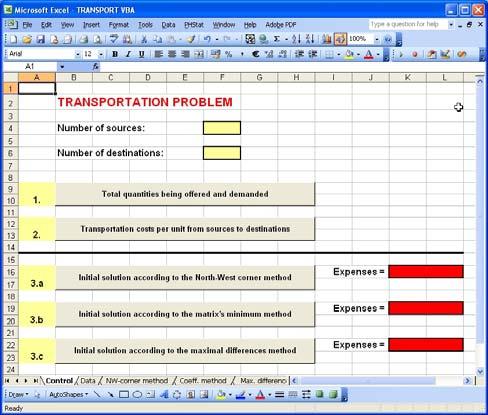Click the Copy icon in the toolbar
The image size is (488, 415).
157,39
